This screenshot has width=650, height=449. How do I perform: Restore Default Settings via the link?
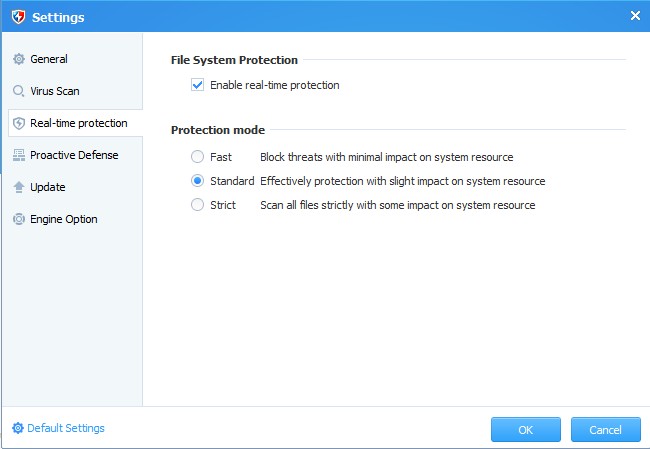click(x=66, y=428)
